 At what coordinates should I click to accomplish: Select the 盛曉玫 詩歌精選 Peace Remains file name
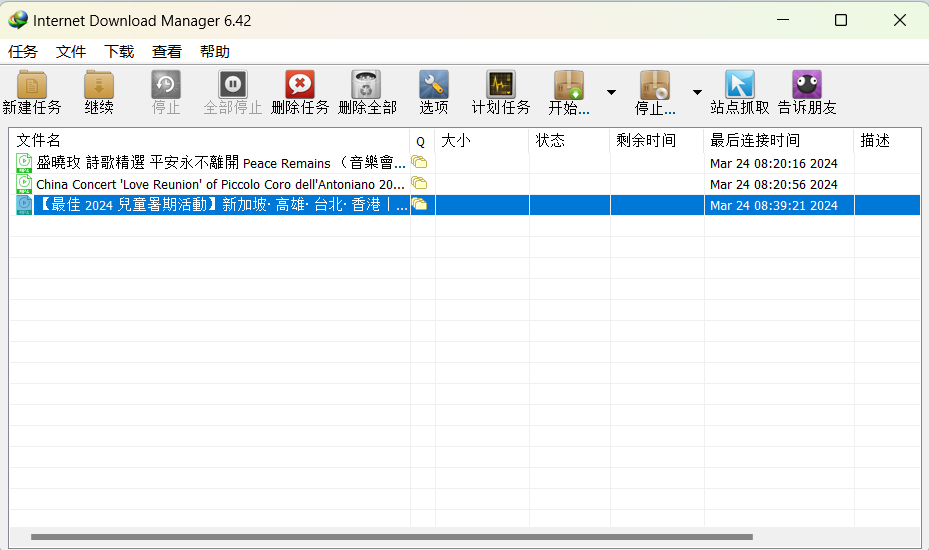click(x=221, y=162)
